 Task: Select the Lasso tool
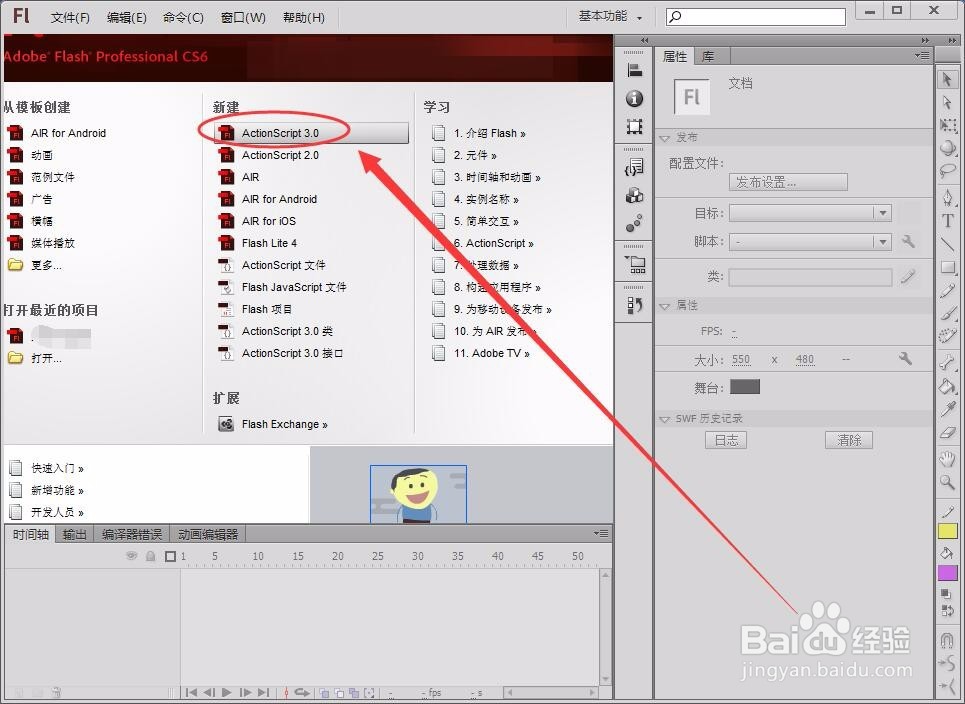pos(948,171)
